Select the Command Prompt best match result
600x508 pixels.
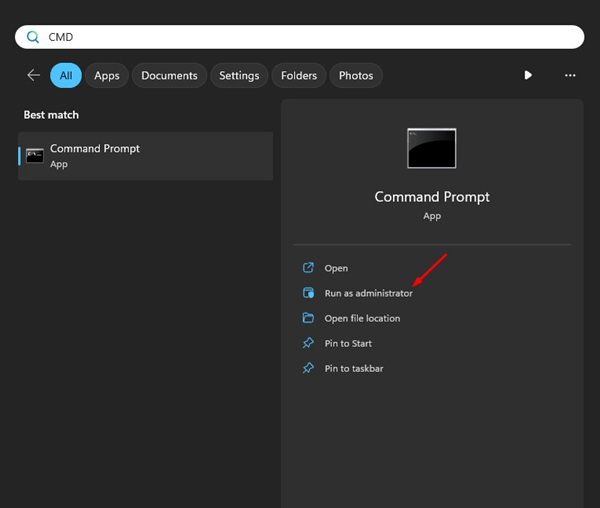[x=146, y=156]
